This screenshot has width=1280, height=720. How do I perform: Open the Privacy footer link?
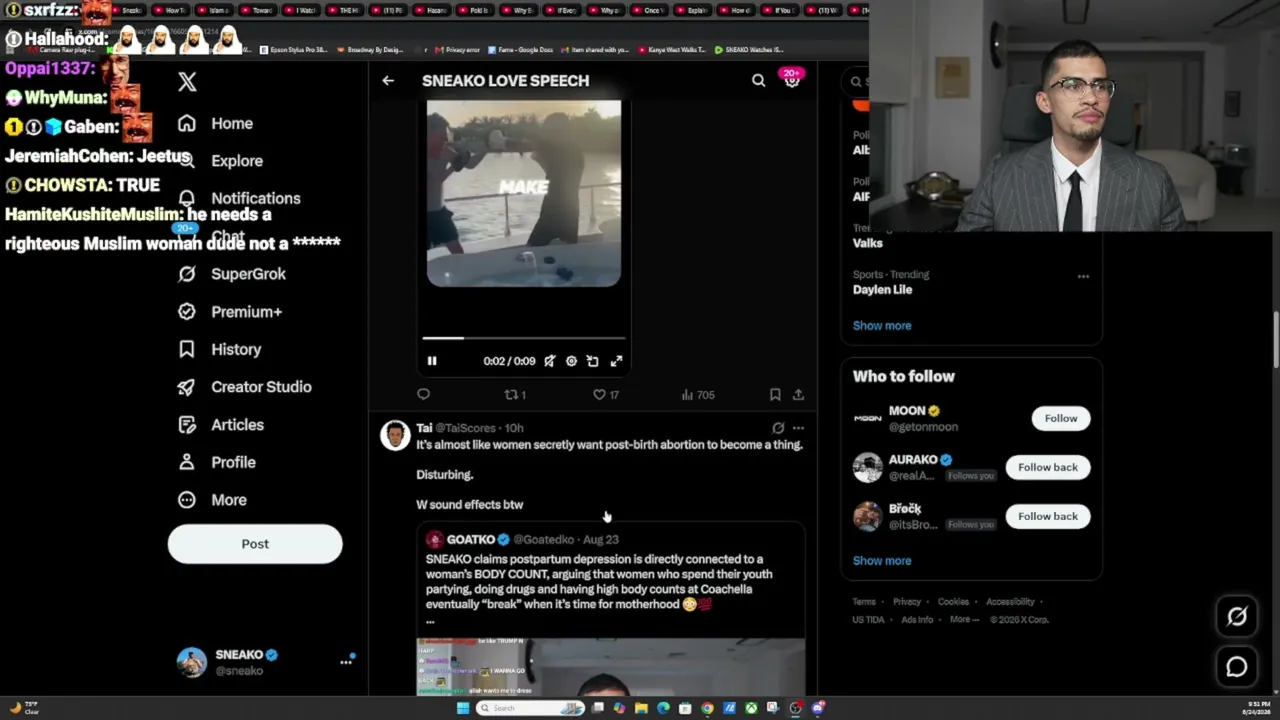tap(907, 602)
